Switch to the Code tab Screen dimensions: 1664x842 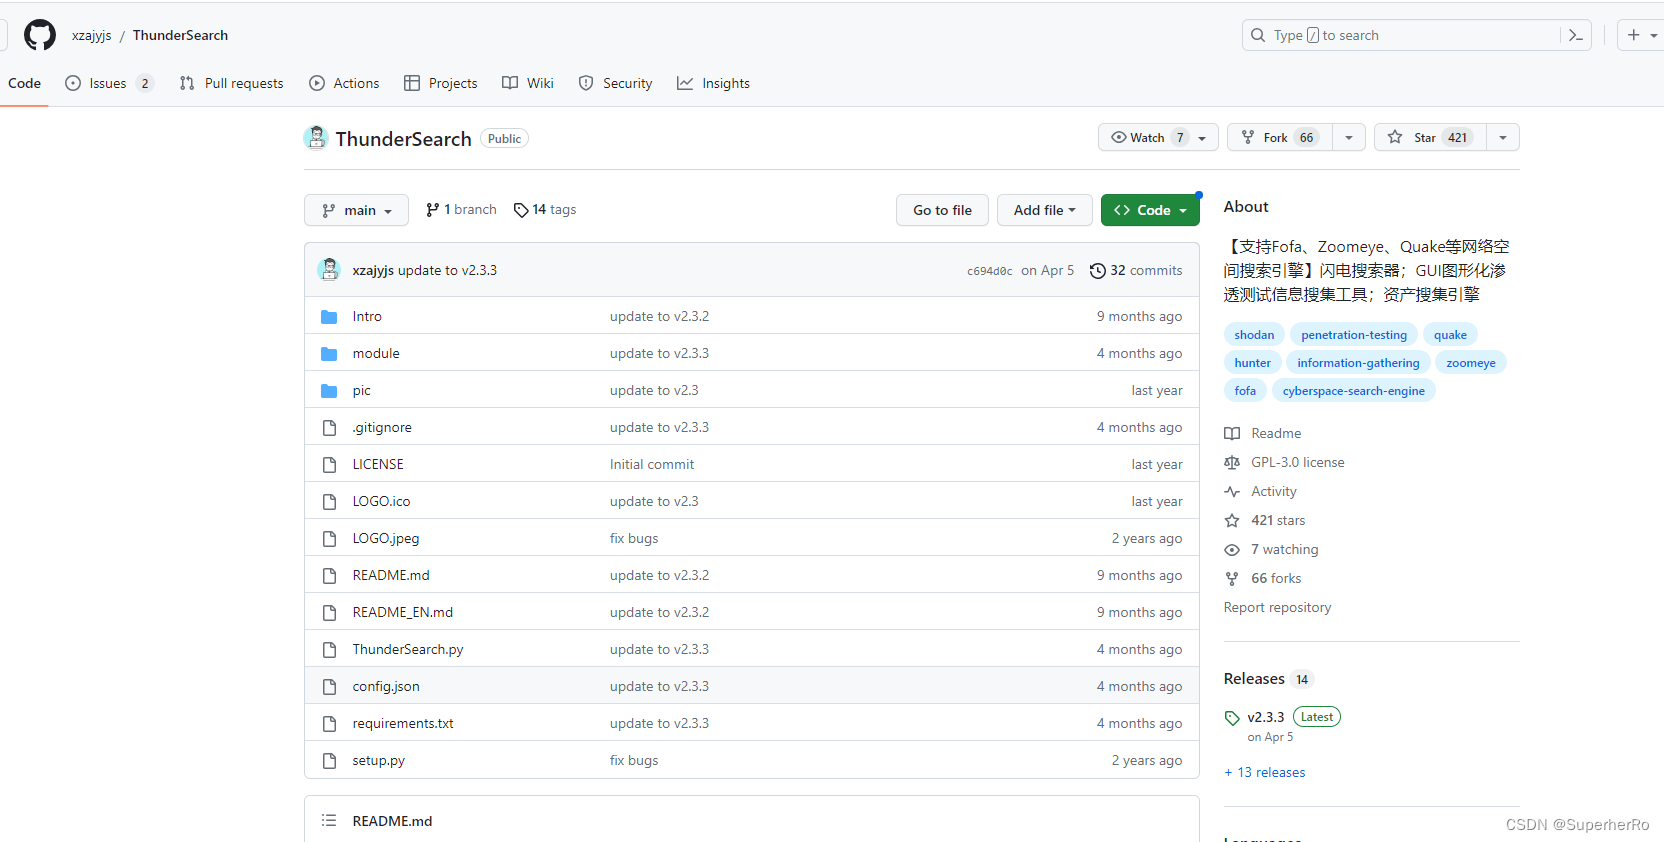coord(24,83)
